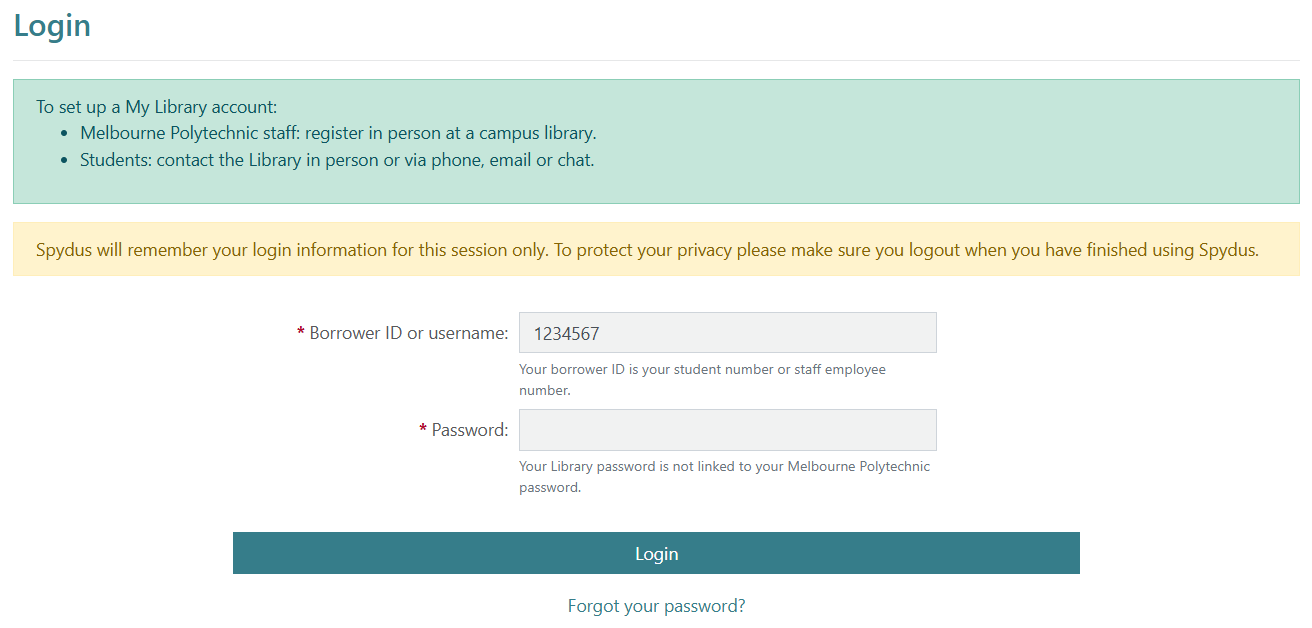Select the Melbourne Polytechnic staff registration line
The height and width of the screenshot is (628, 1312).
pyautogui.click(x=338, y=133)
